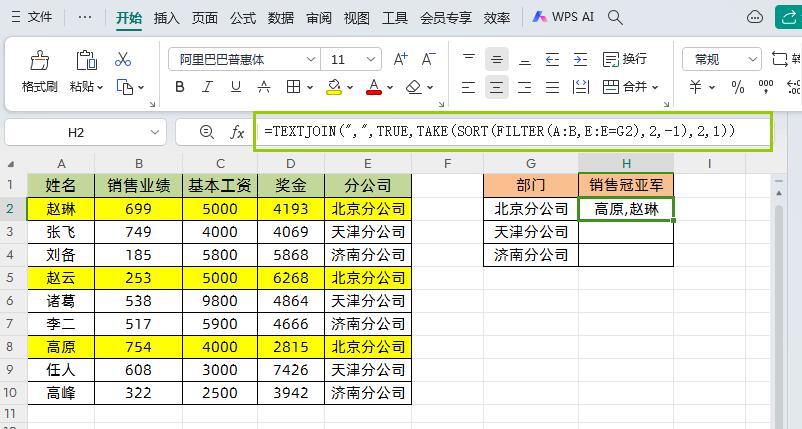Click the clear formatting eraser icon

(414, 87)
